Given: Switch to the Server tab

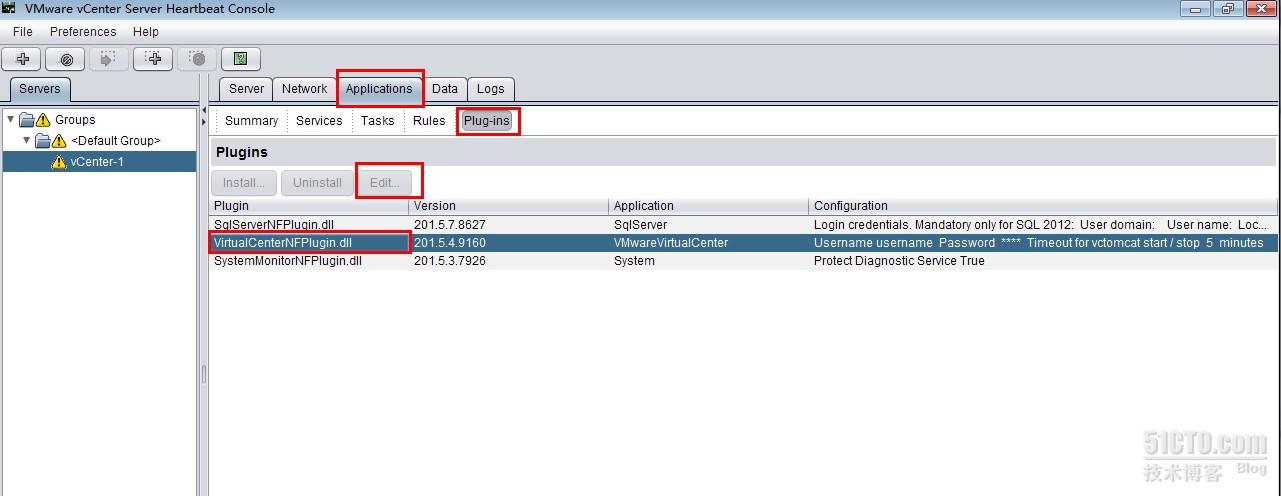Looking at the screenshot, I should click(246, 89).
